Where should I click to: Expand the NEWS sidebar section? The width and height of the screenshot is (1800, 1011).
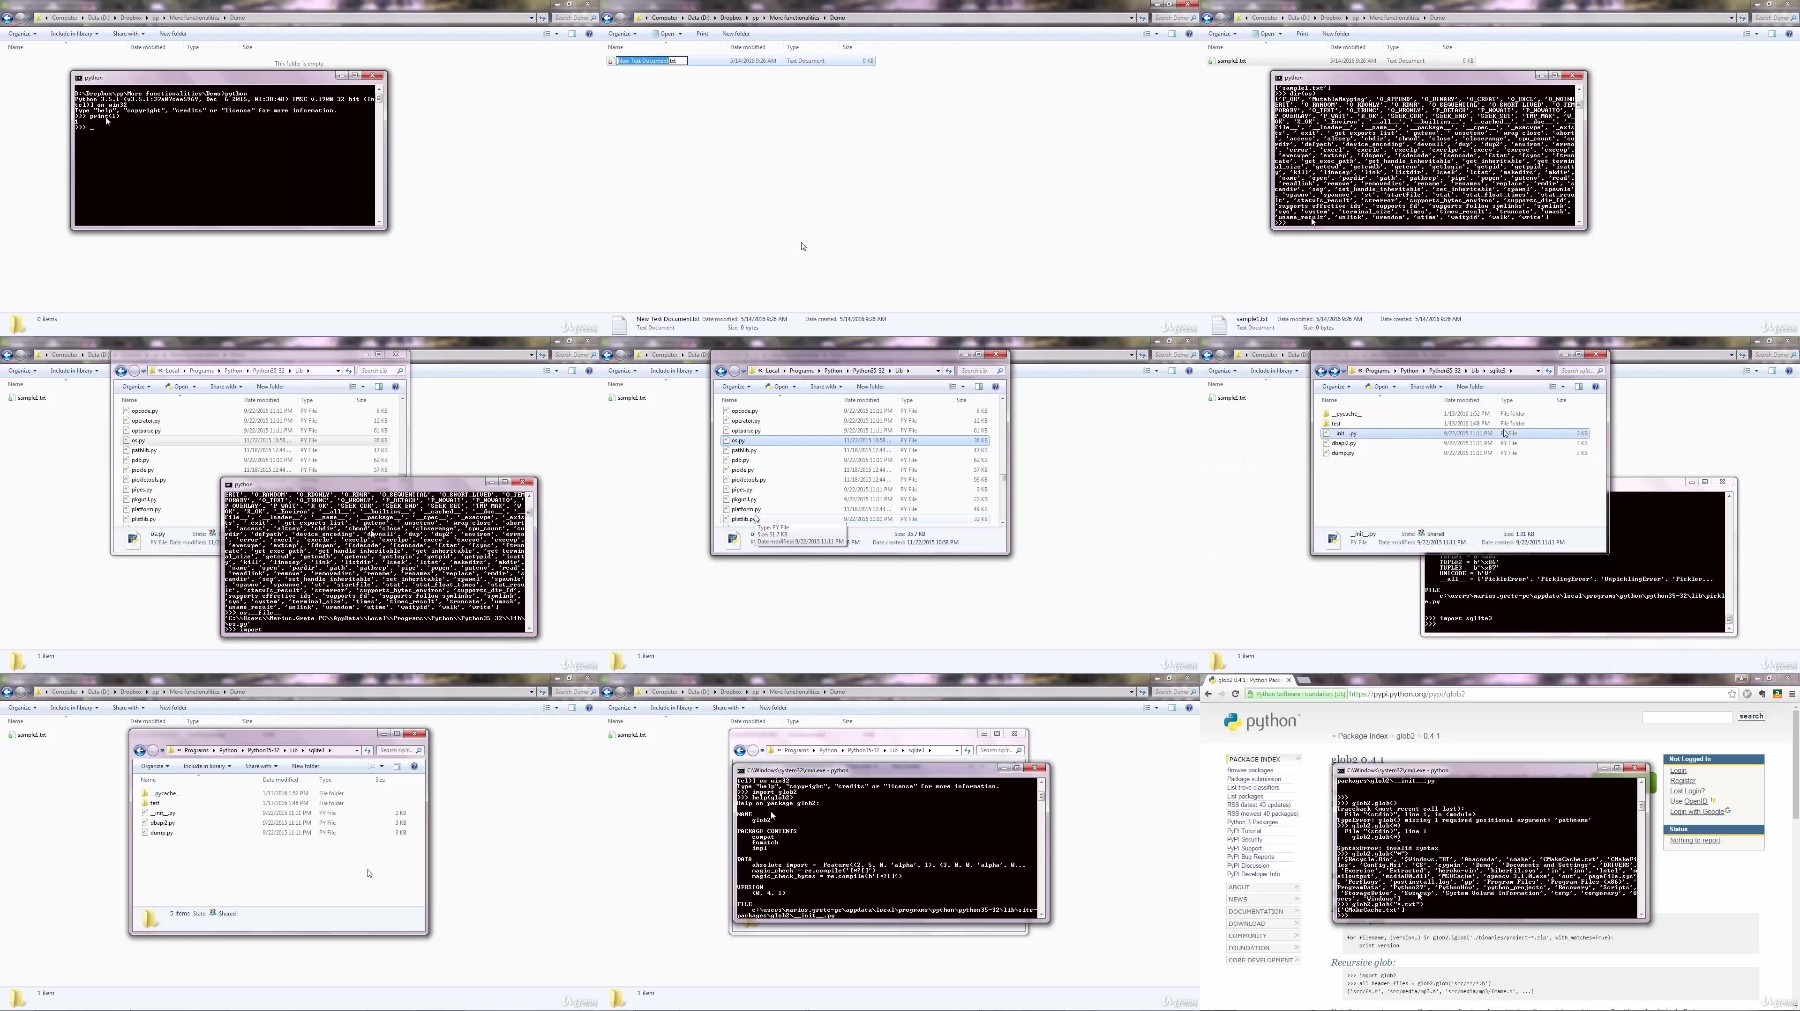click(1263, 899)
